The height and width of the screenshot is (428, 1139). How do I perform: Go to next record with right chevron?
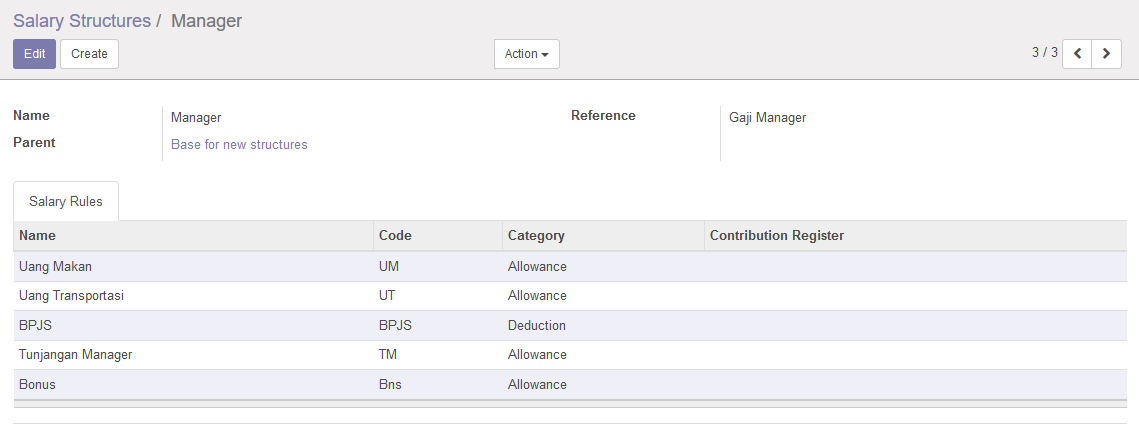point(1105,54)
